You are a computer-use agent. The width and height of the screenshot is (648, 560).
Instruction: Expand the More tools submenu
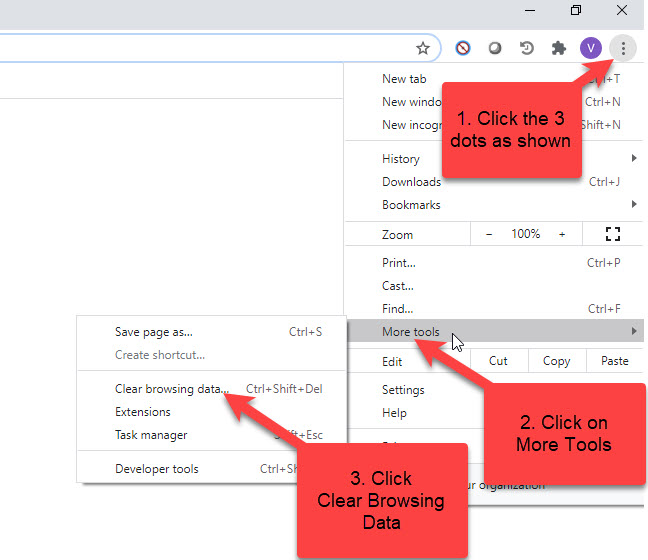coord(411,332)
